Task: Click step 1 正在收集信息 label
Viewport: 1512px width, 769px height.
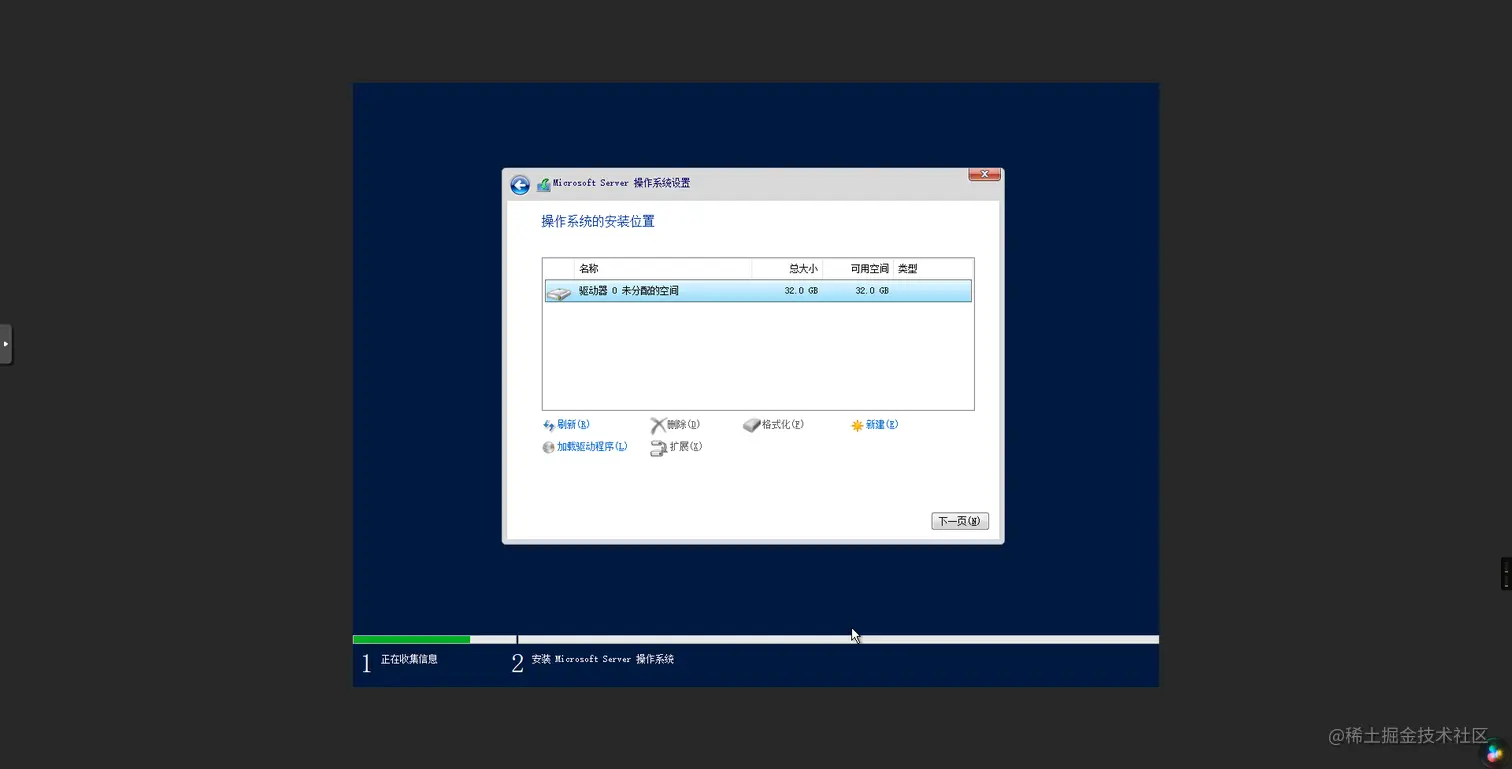Action: coord(409,660)
